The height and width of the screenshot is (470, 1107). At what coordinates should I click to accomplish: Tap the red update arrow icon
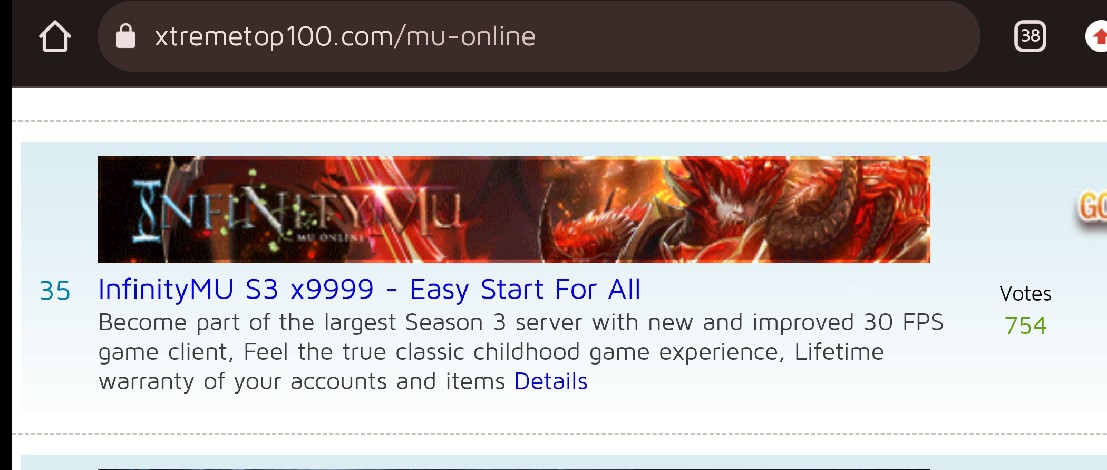click(1096, 36)
